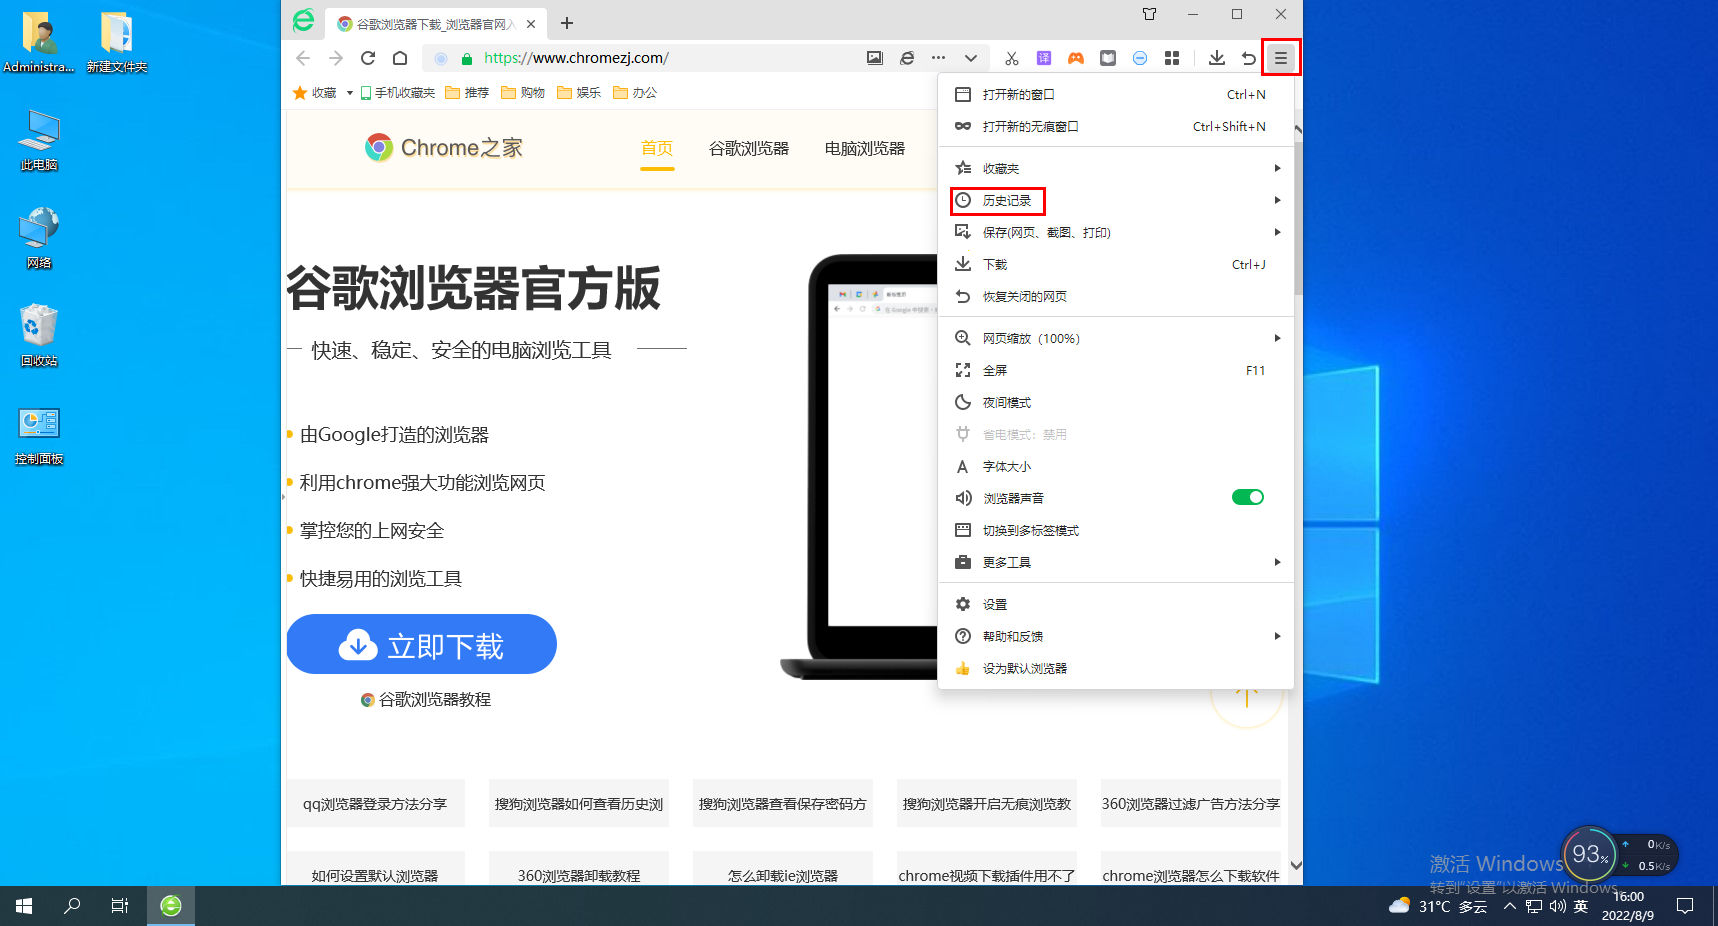Screen dimensions: 1718x926
Task: Select 全屏 menu item
Action: [1116, 370]
